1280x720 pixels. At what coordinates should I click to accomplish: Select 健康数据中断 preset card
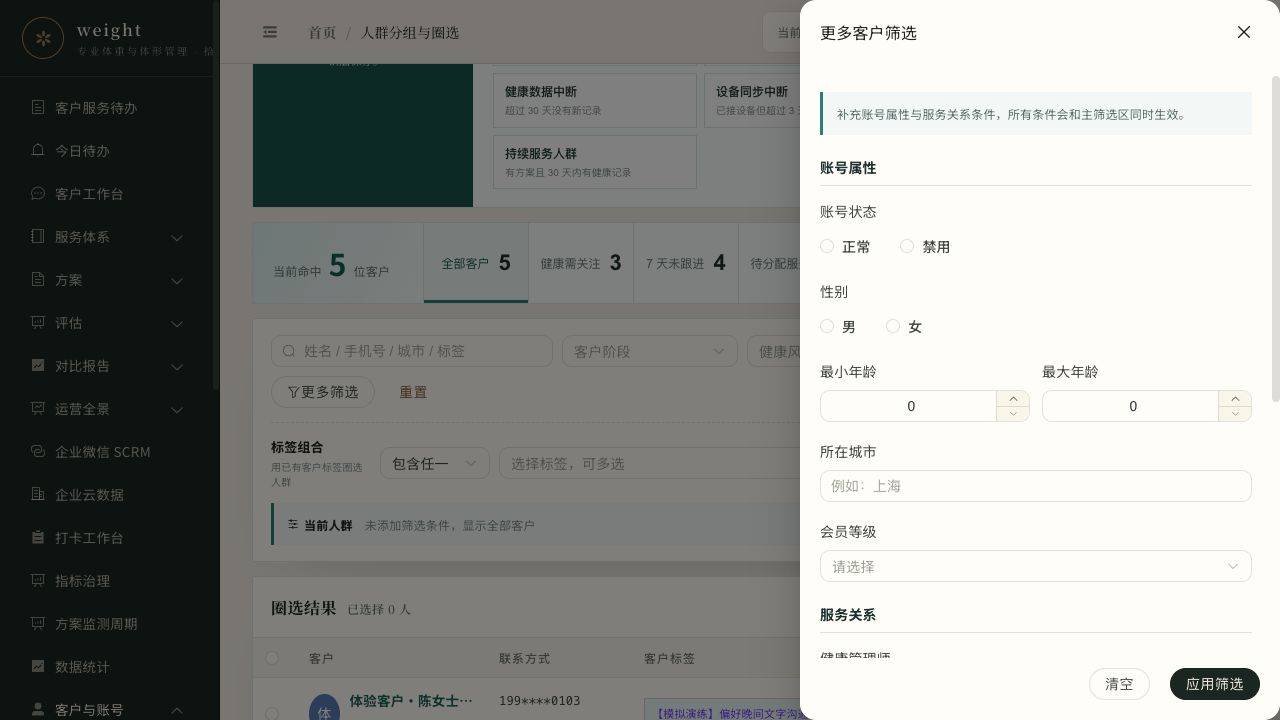tap(595, 100)
